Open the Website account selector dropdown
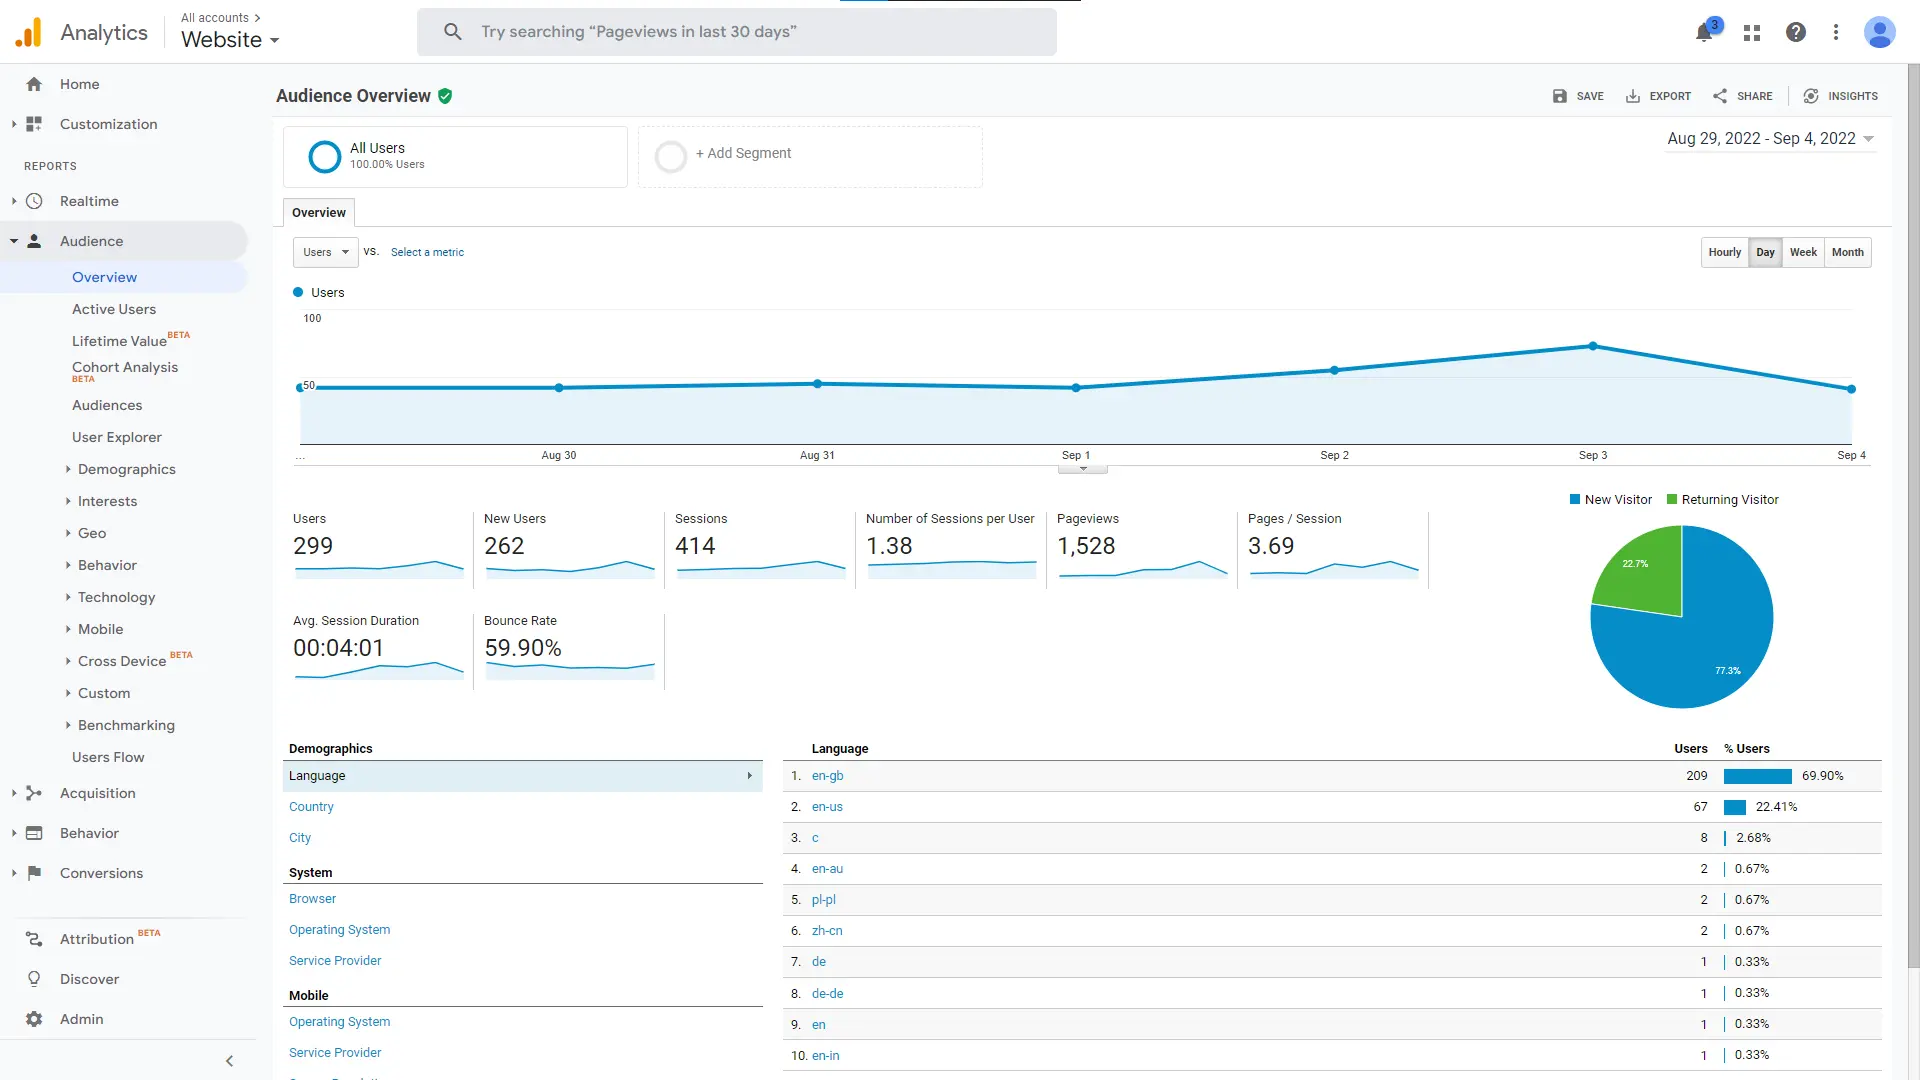This screenshot has width=1920, height=1080. point(230,40)
